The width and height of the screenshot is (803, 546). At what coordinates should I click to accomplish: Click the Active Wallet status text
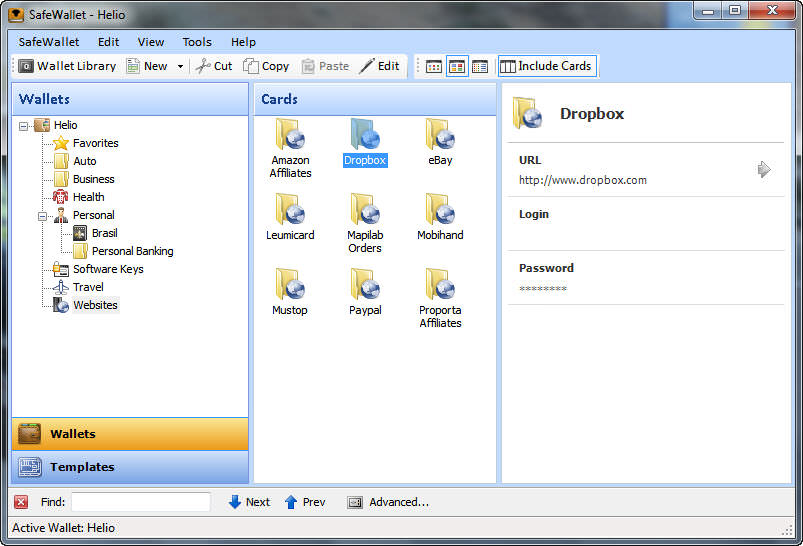[x=64, y=528]
